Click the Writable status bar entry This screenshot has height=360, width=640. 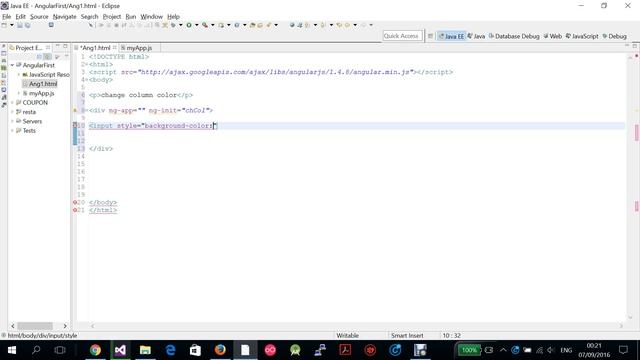[x=347, y=336]
